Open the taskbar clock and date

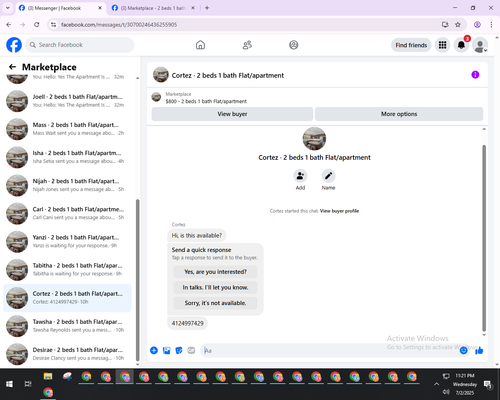click(465, 384)
